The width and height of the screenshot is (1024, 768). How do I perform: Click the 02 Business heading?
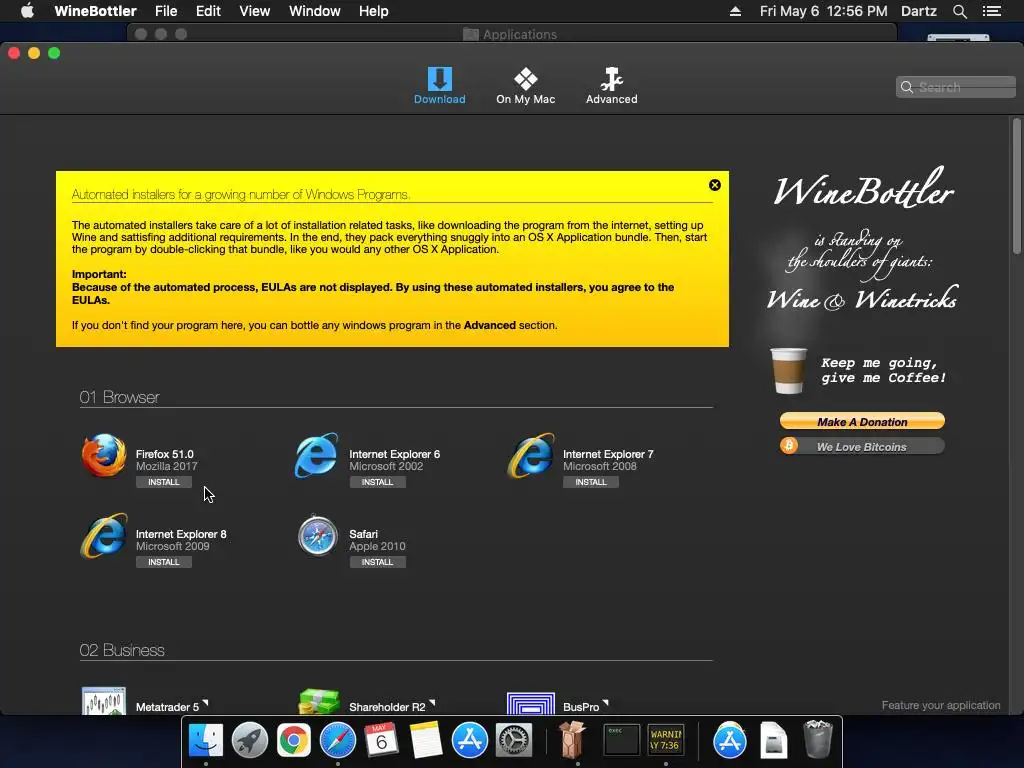pyautogui.click(x=122, y=650)
